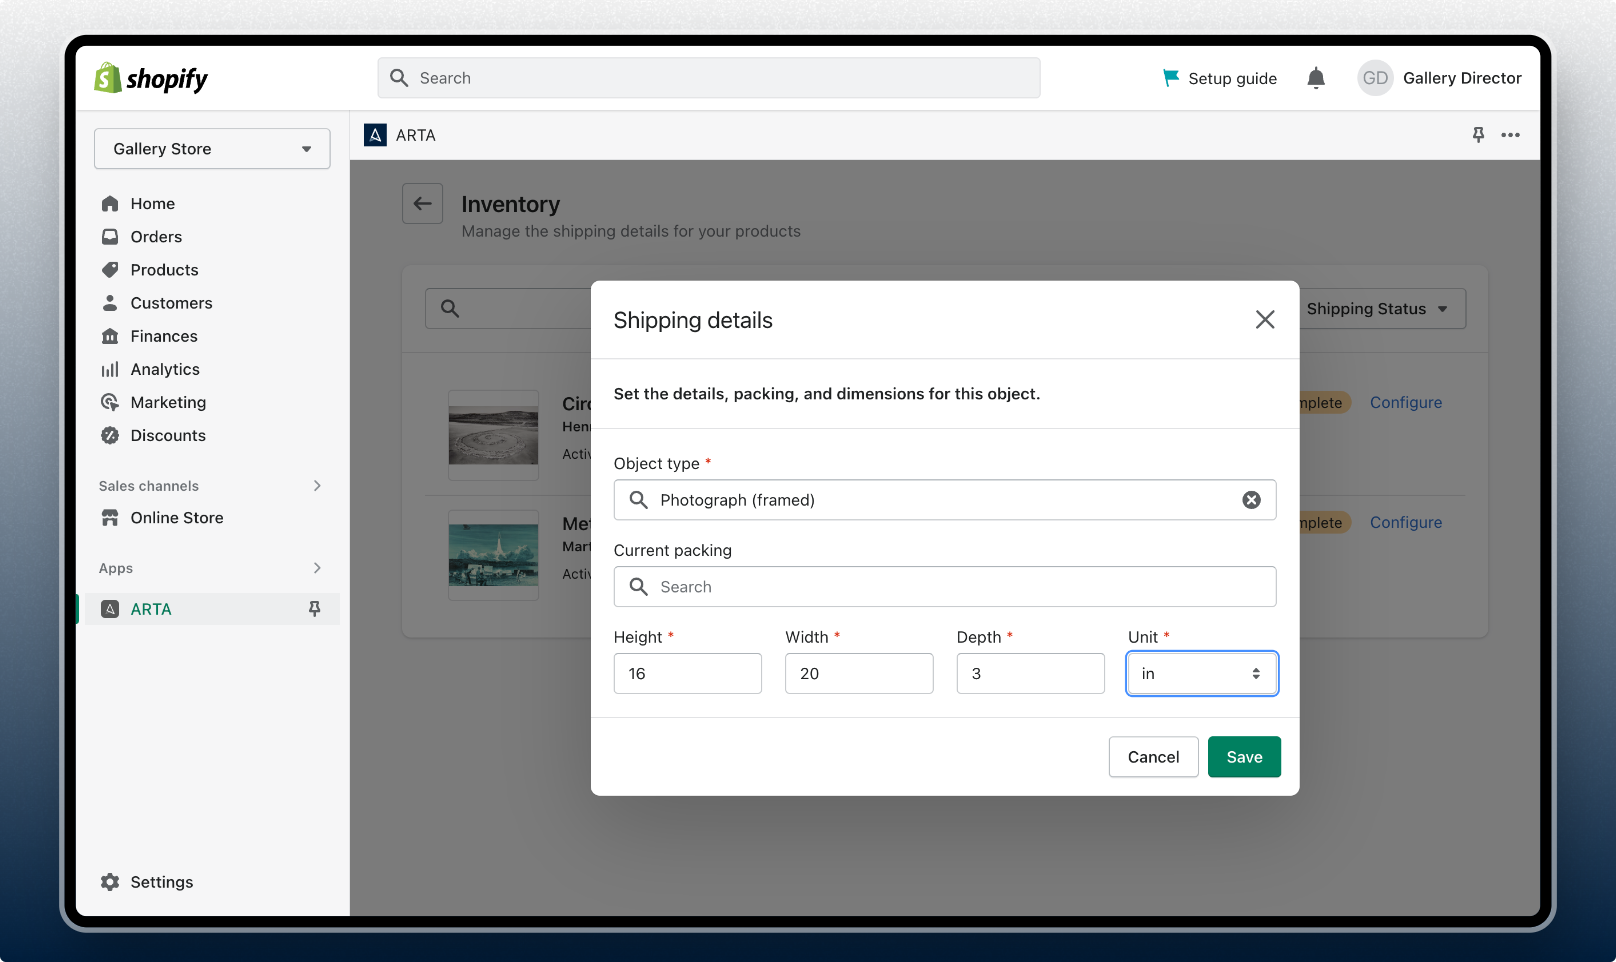
Task: Click the pin icon next to ARTA in sidebar
Action: point(314,609)
